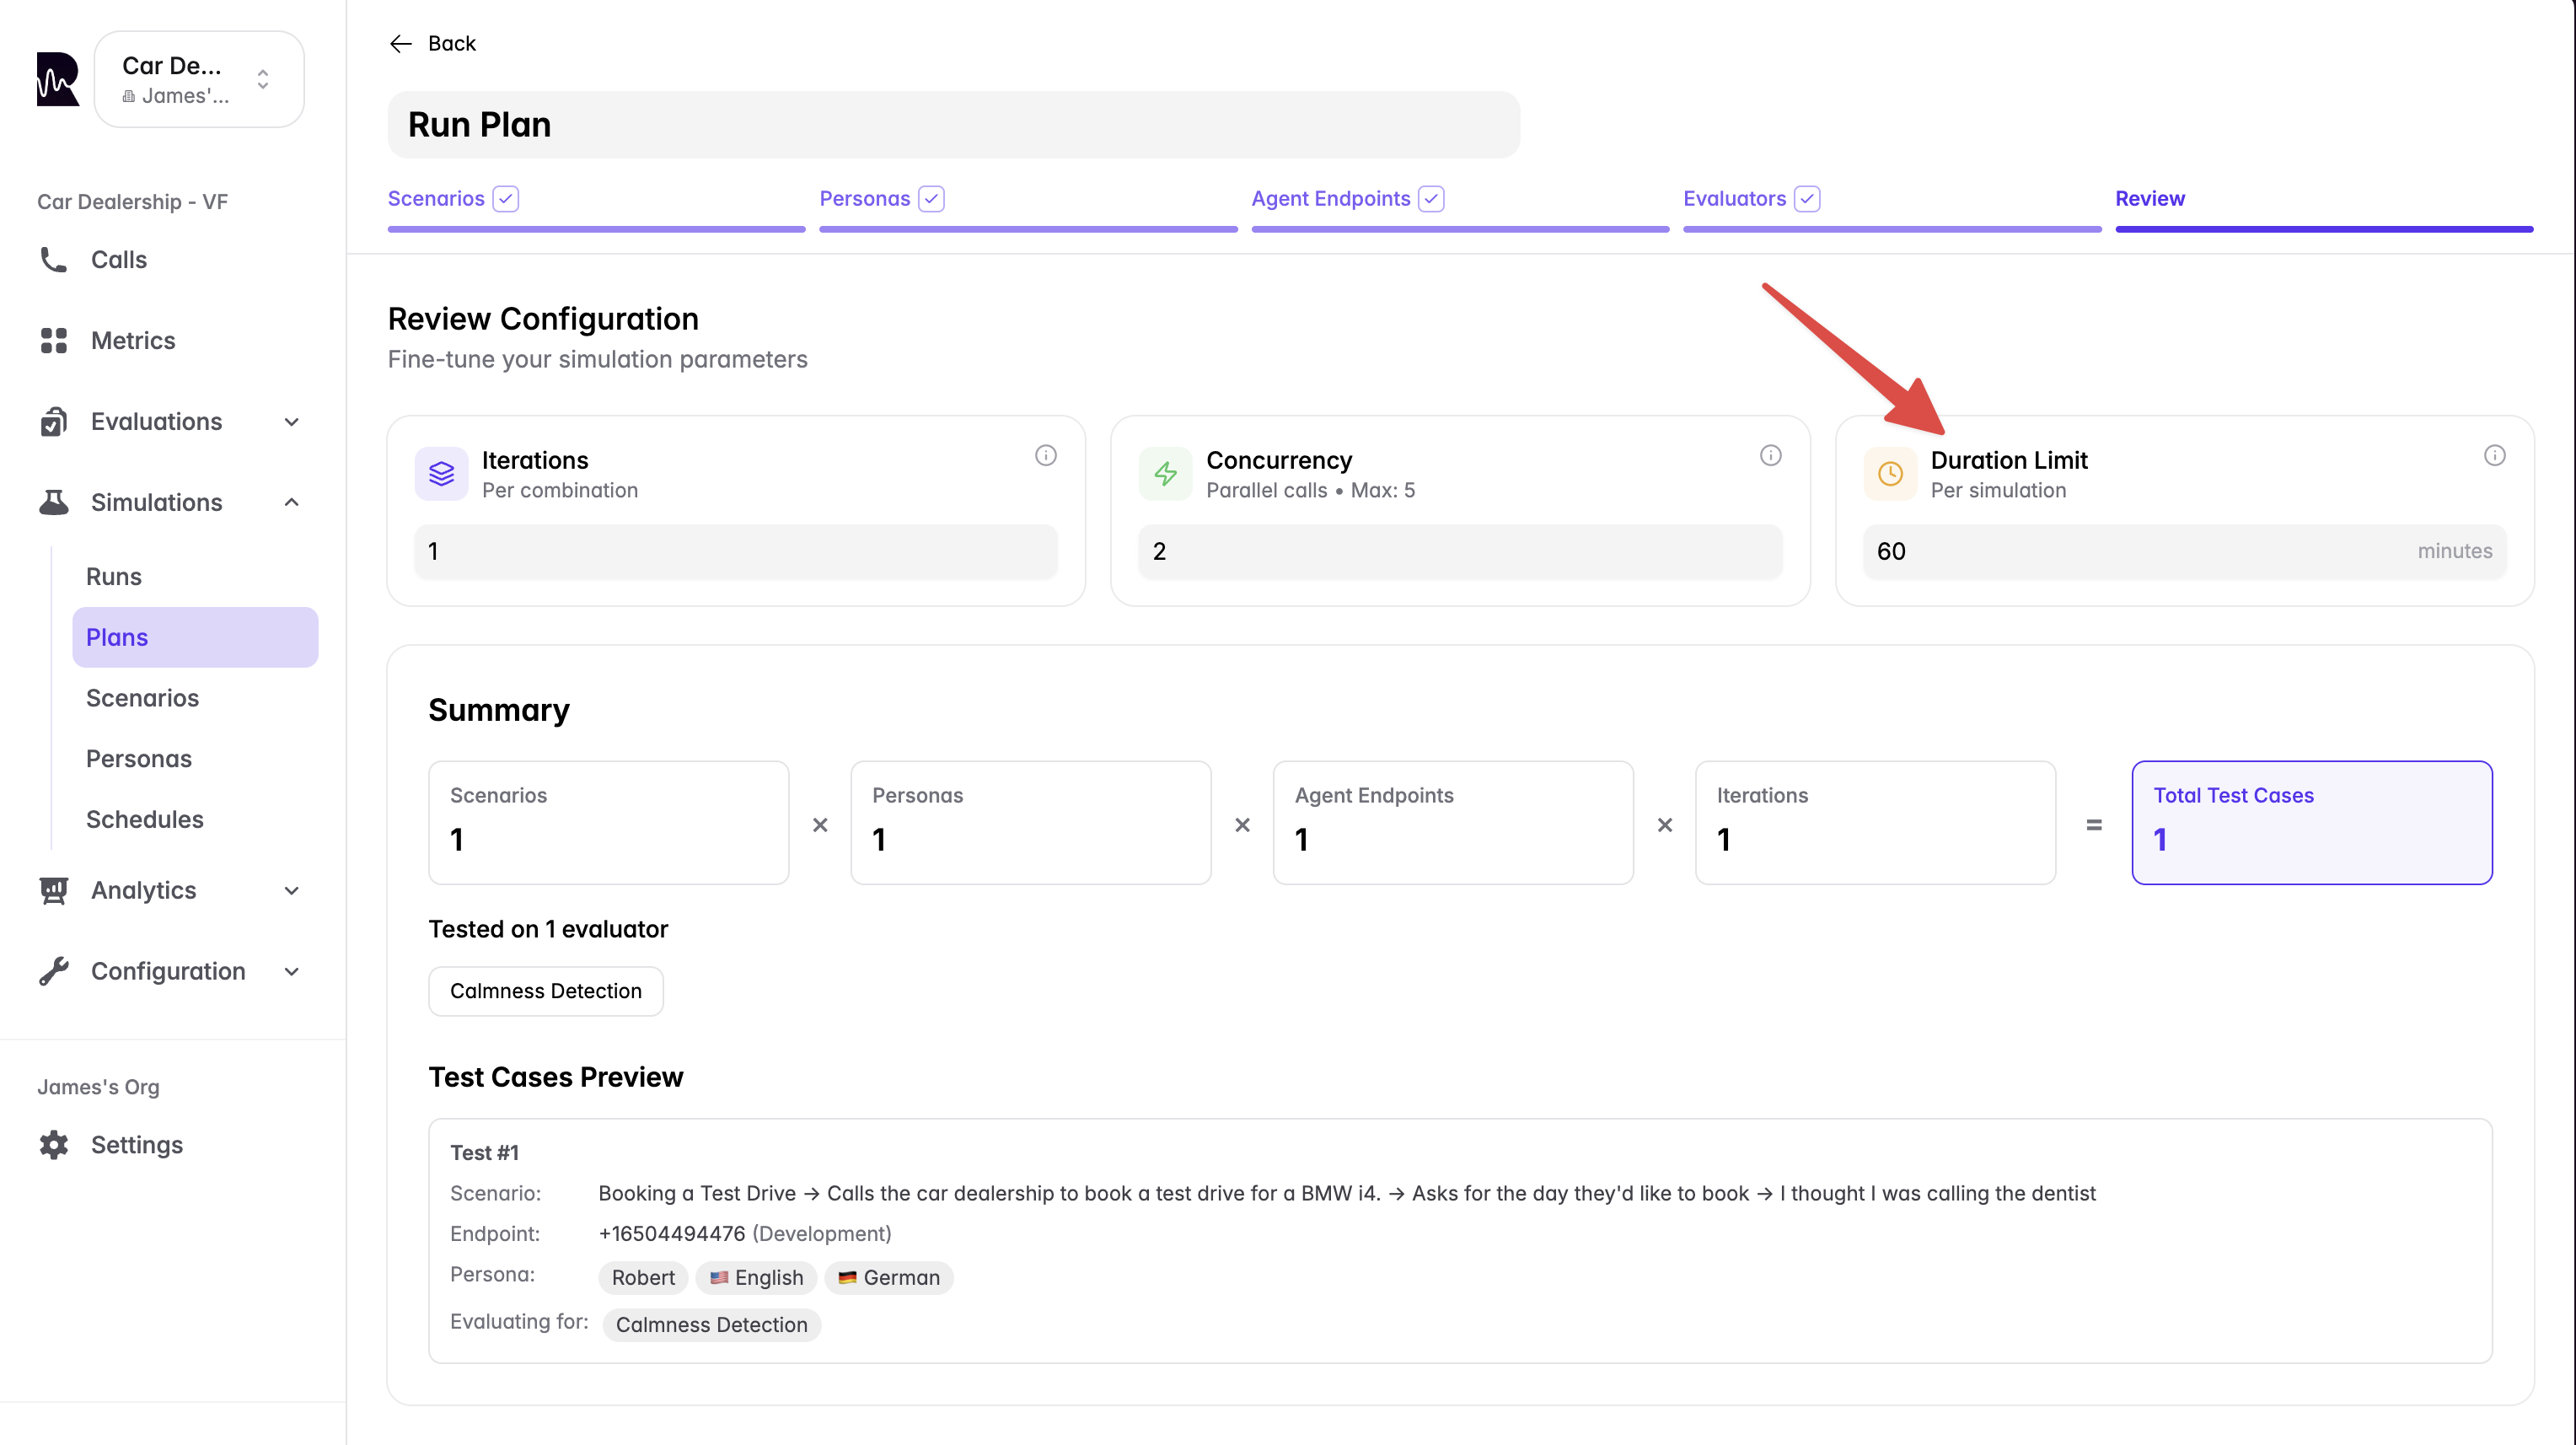Switch to the Agent Endpoints step tab
The height and width of the screenshot is (1445, 2576).
click(1330, 199)
